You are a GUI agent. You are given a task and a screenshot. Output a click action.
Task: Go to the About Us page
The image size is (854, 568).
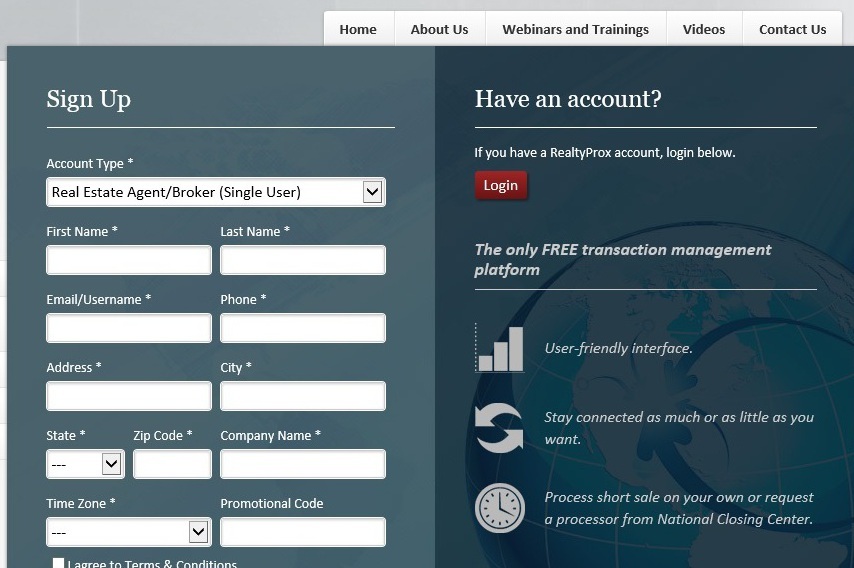(440, 29)
